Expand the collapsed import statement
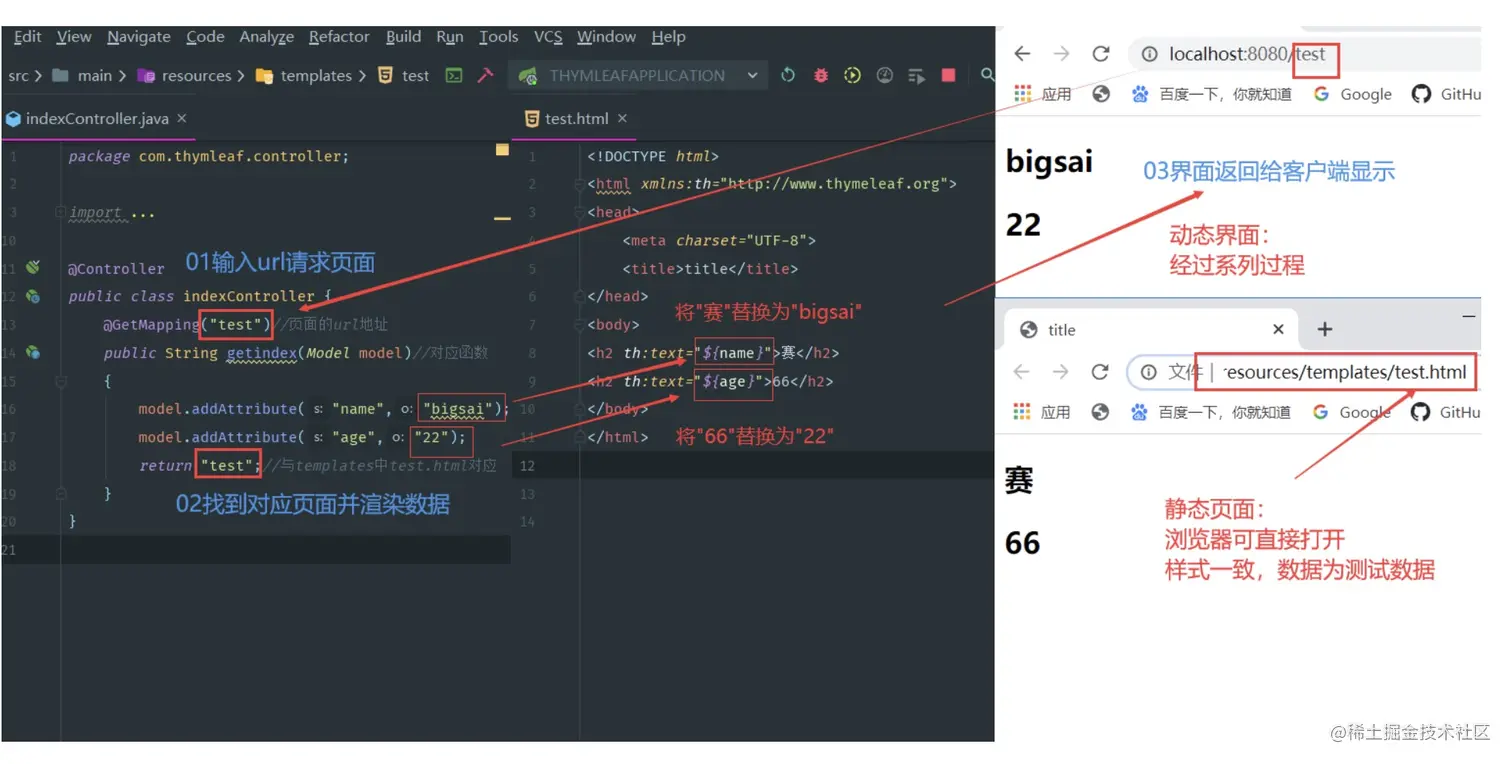 (61, 213)
